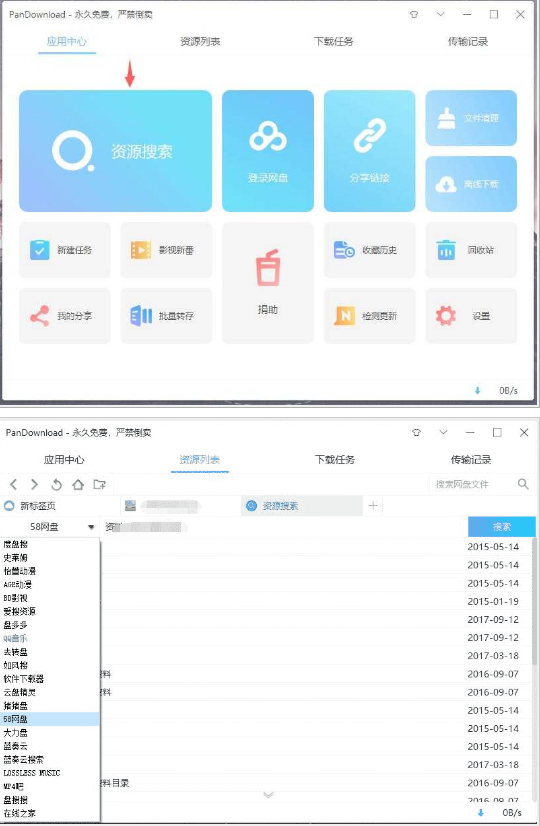The image size is (540, 826).
Task: Click magnifier icon beside 搜索网盘文件
Action: 523,484
